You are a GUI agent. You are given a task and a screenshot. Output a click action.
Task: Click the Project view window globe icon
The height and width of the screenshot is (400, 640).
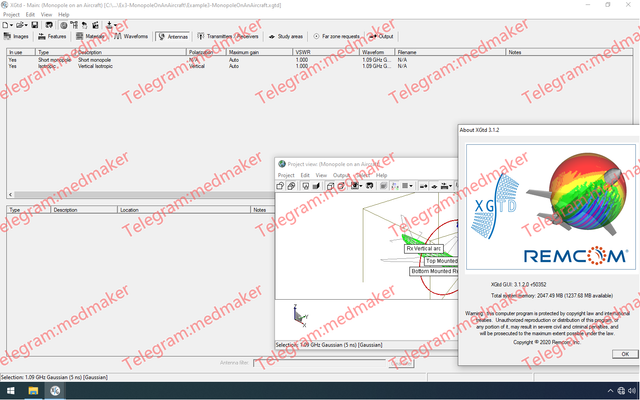click(282, 164)
